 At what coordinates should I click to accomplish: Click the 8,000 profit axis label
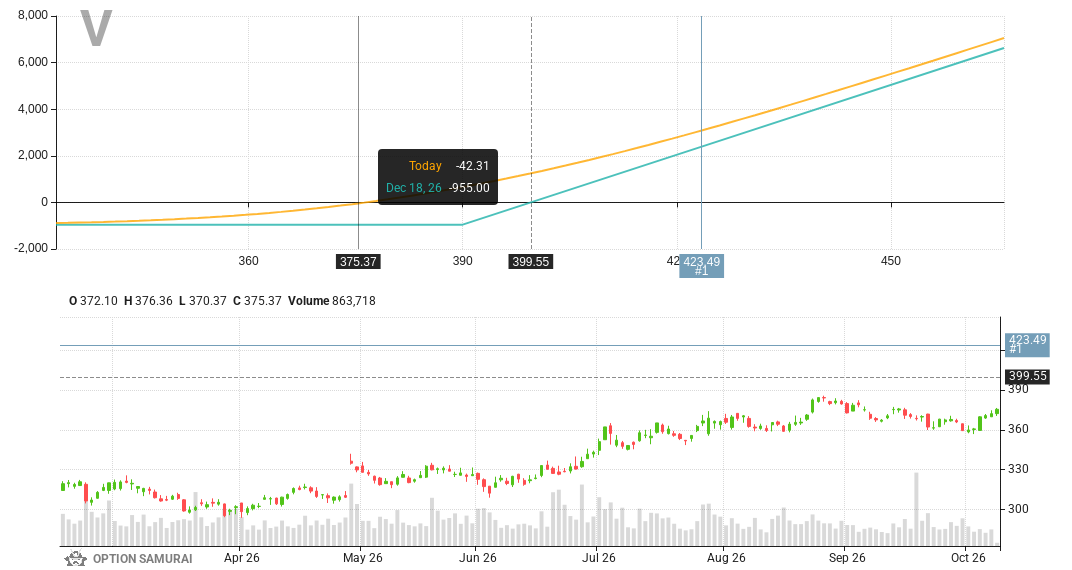tap(32, 15)
